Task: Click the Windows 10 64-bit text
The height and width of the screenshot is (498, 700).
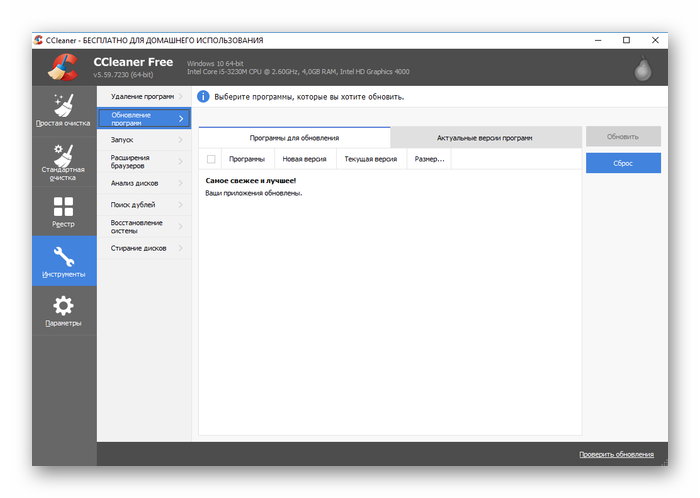Action: point(215,64)
